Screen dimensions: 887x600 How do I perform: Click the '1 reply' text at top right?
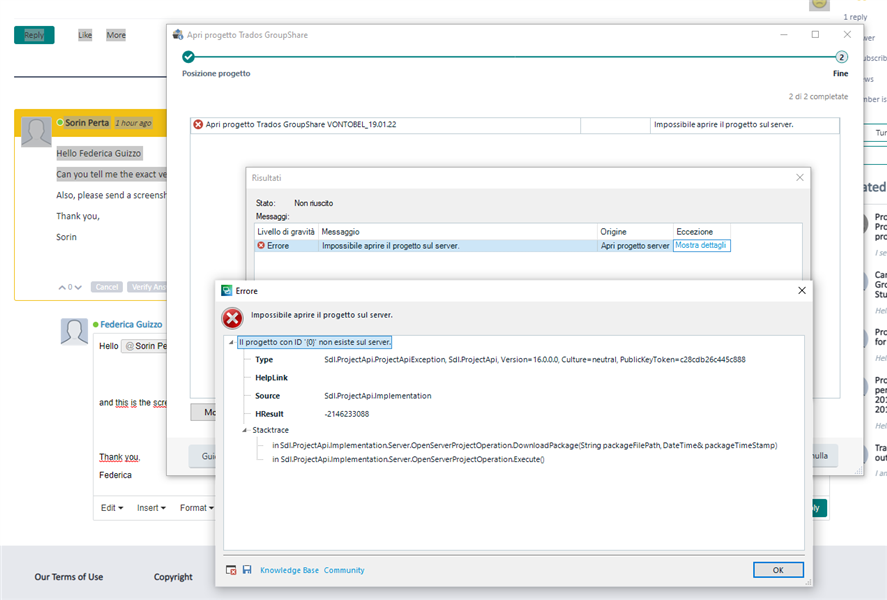tap(855, 17)
